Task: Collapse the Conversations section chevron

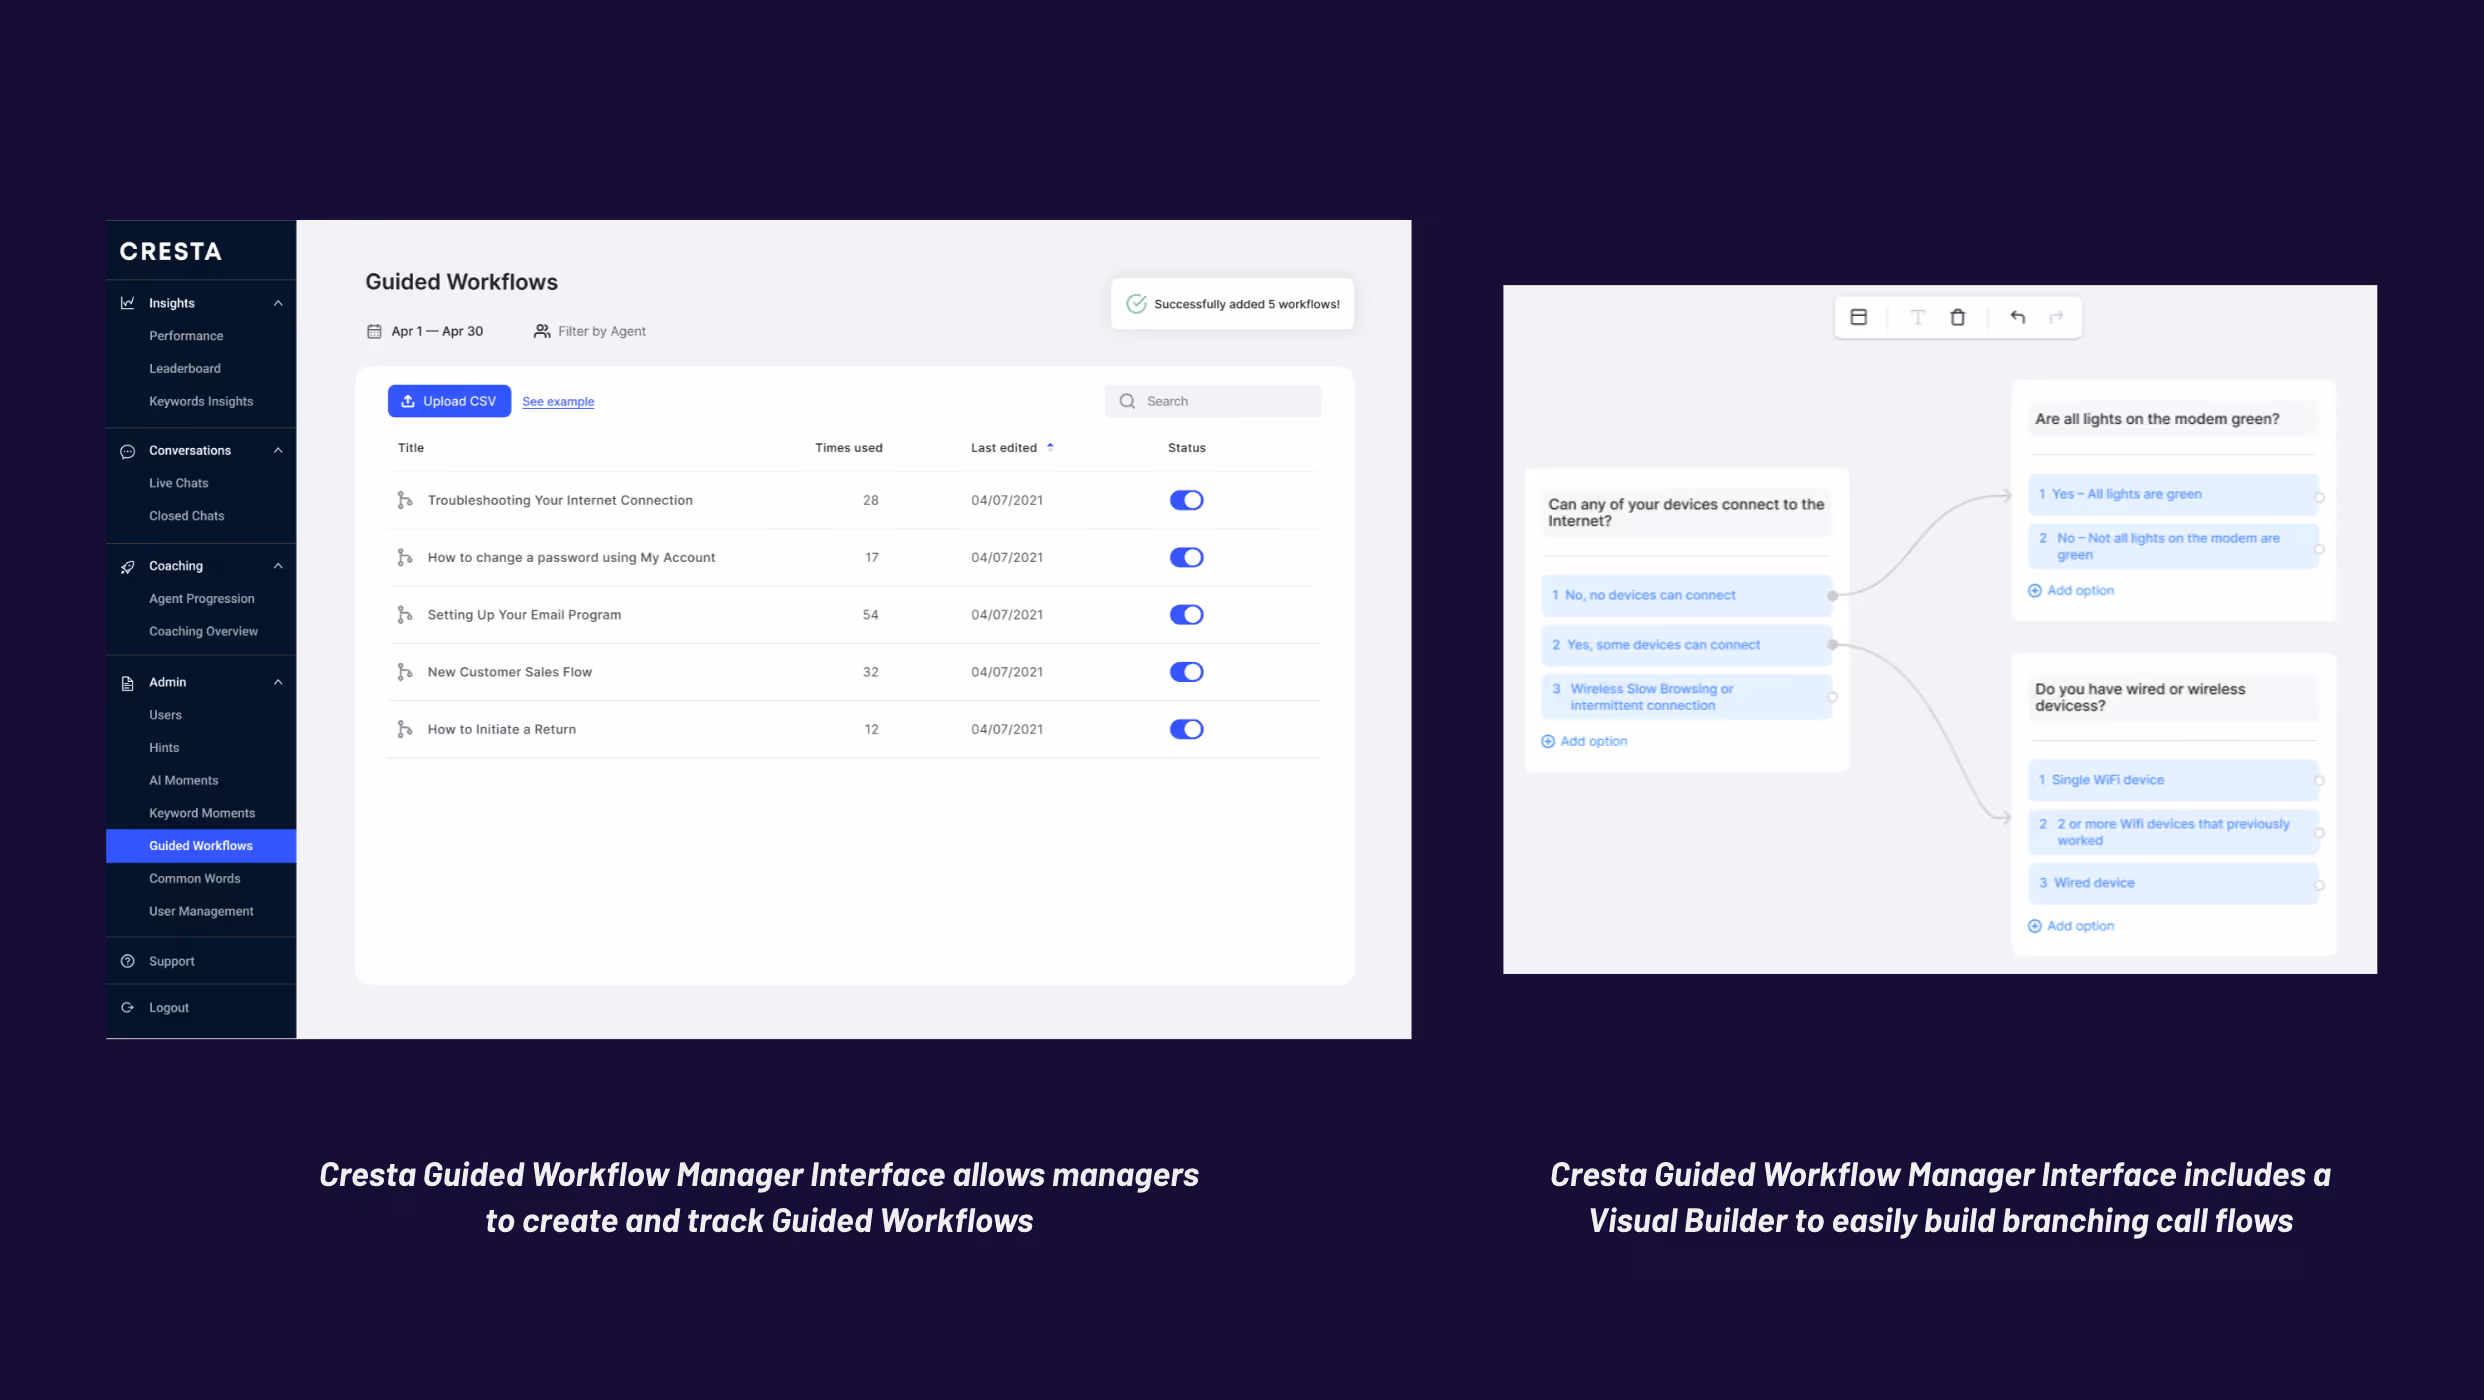Action: (278, 450)
